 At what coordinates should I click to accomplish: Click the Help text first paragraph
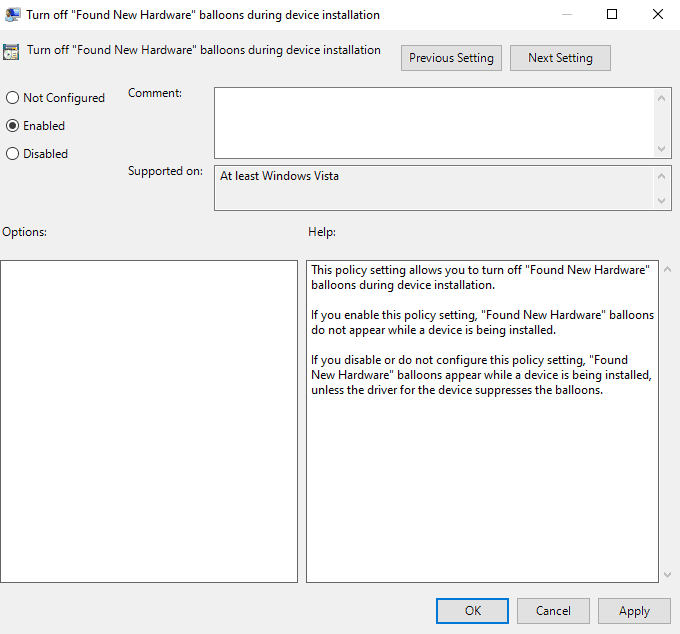coord(480,277)
